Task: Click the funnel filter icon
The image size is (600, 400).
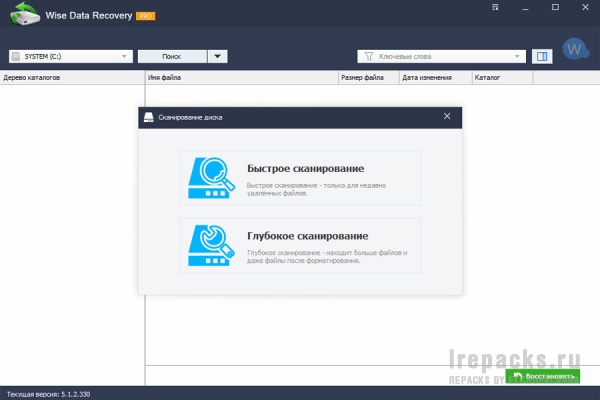Action: coord(368,56)
